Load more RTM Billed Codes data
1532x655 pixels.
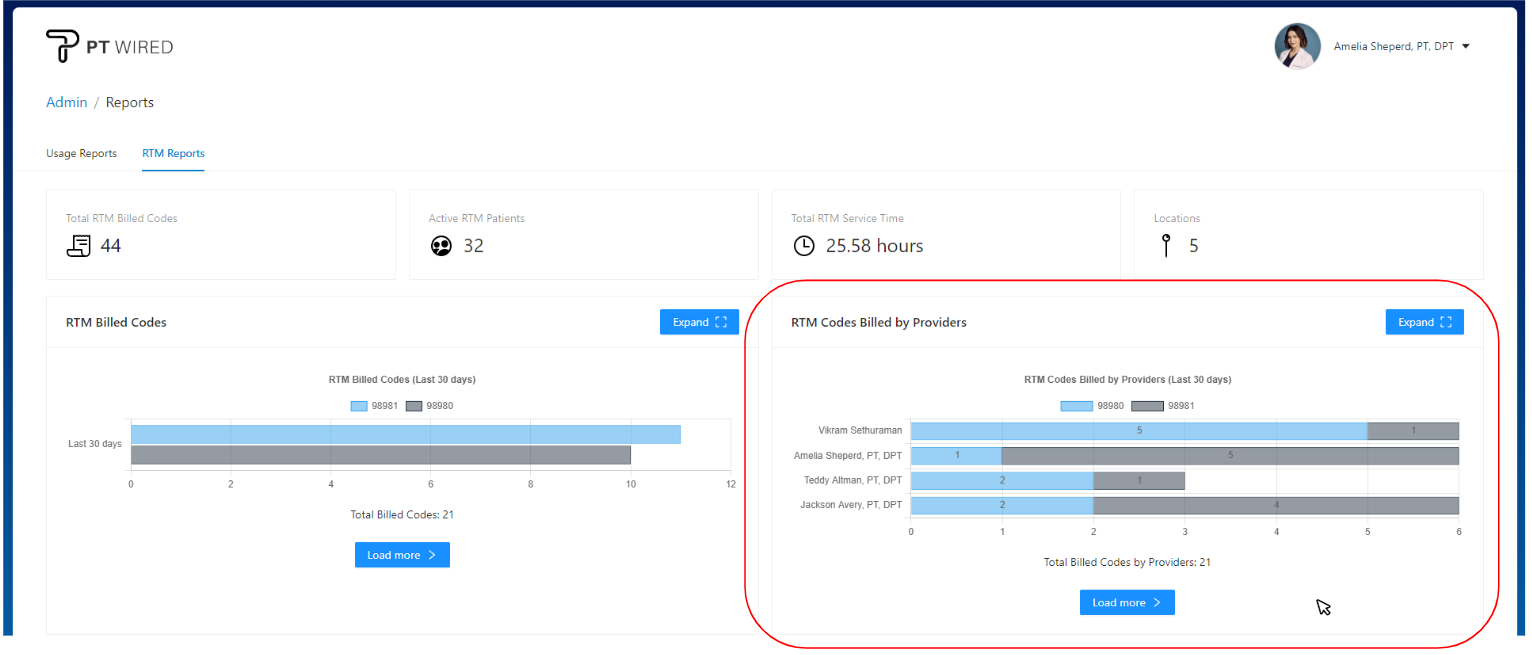point(402,555)
